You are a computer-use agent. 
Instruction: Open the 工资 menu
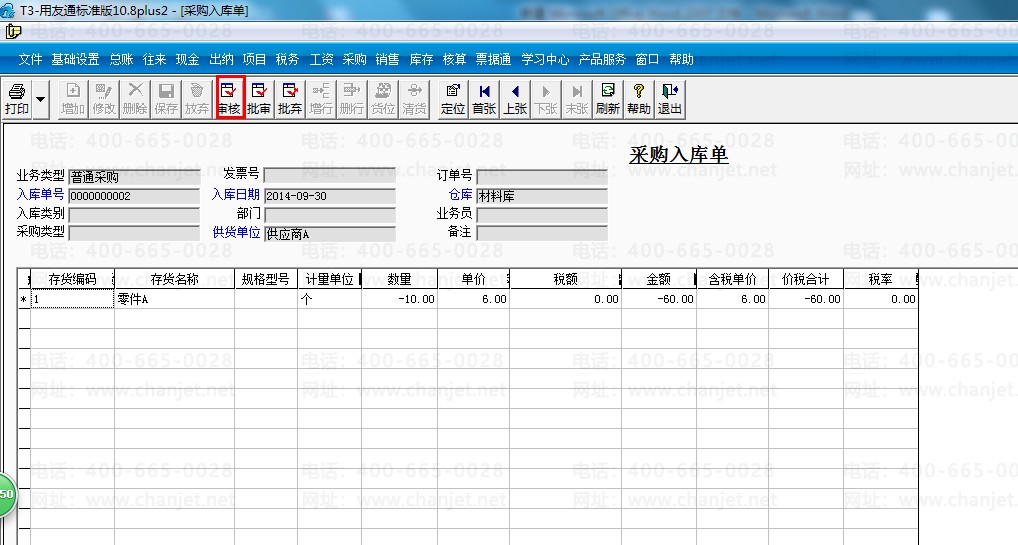321,60
